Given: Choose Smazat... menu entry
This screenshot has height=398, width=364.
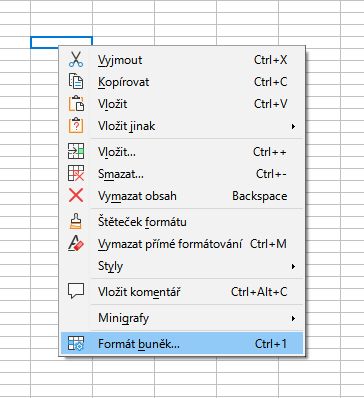Looking at the screenshot, I should [x=182, y=174].
